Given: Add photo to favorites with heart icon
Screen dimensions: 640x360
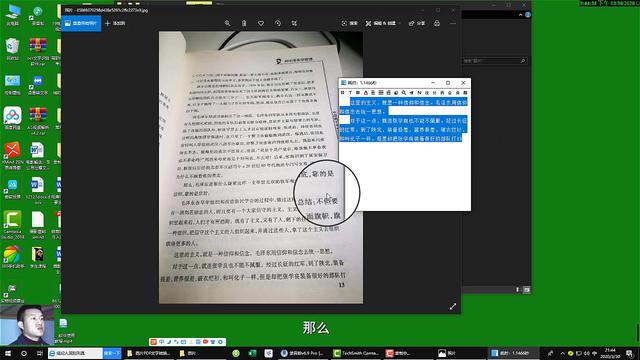Looking at the screenshot, I should pyautogui.click(x=261, y=23).
